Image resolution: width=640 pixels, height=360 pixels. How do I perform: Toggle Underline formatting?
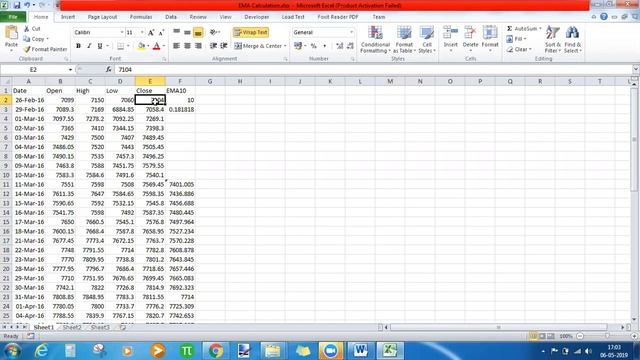tap(100, 46)
